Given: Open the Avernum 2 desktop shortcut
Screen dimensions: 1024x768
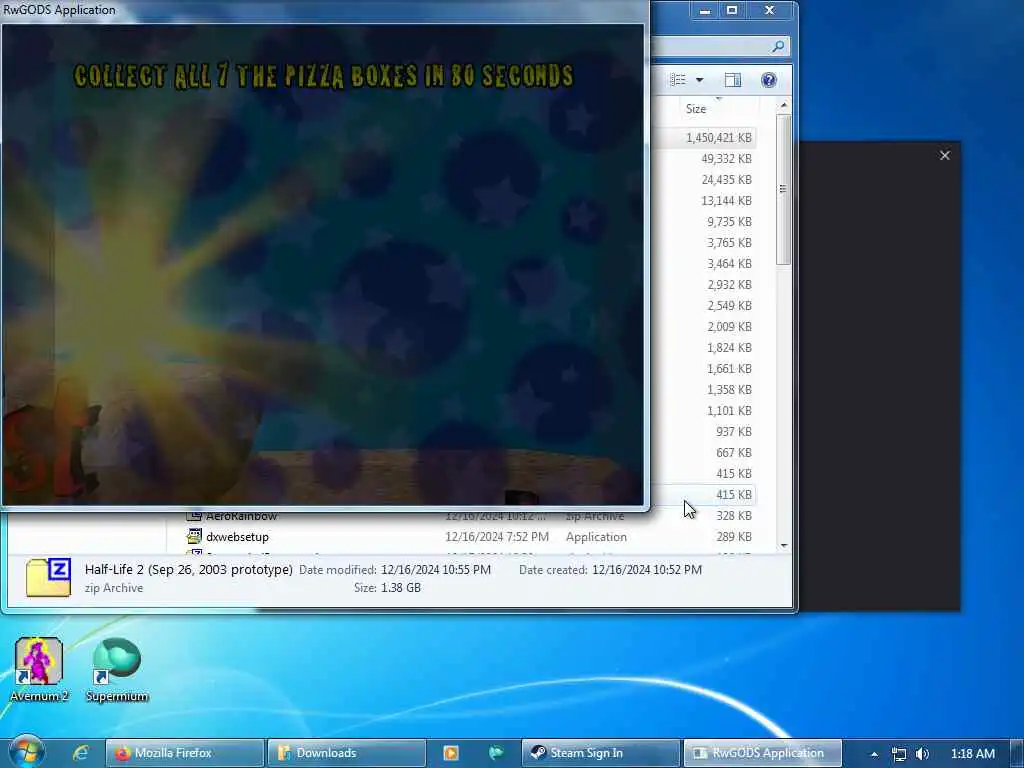Looking at the screenshot, I should click(x=39, y=669).
